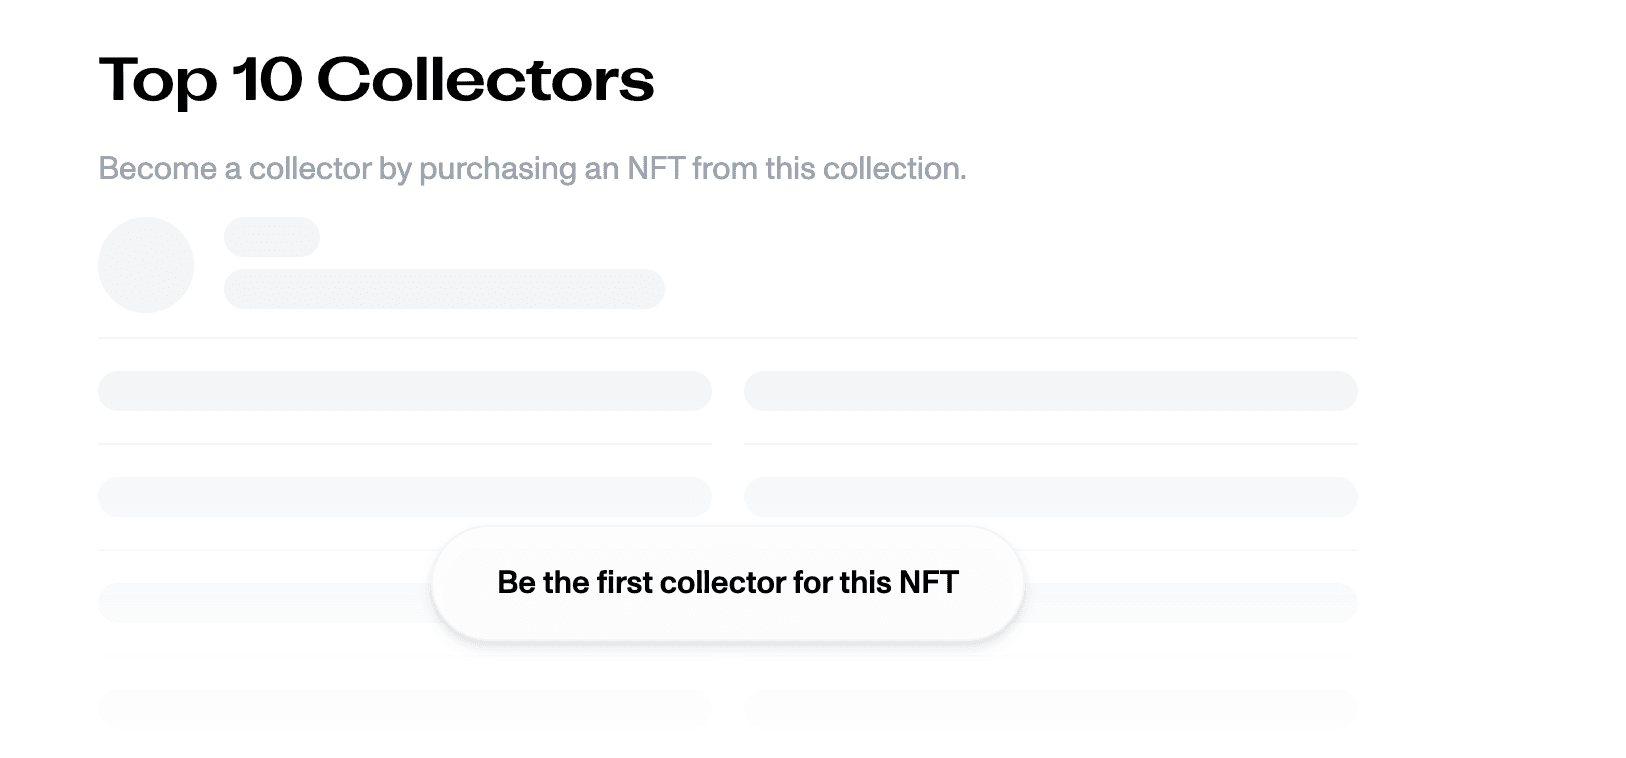Viewport: 1626px width, 758px height.
Task: Click the faded placeholder bar left of the button
Action: tap(265, 603)
